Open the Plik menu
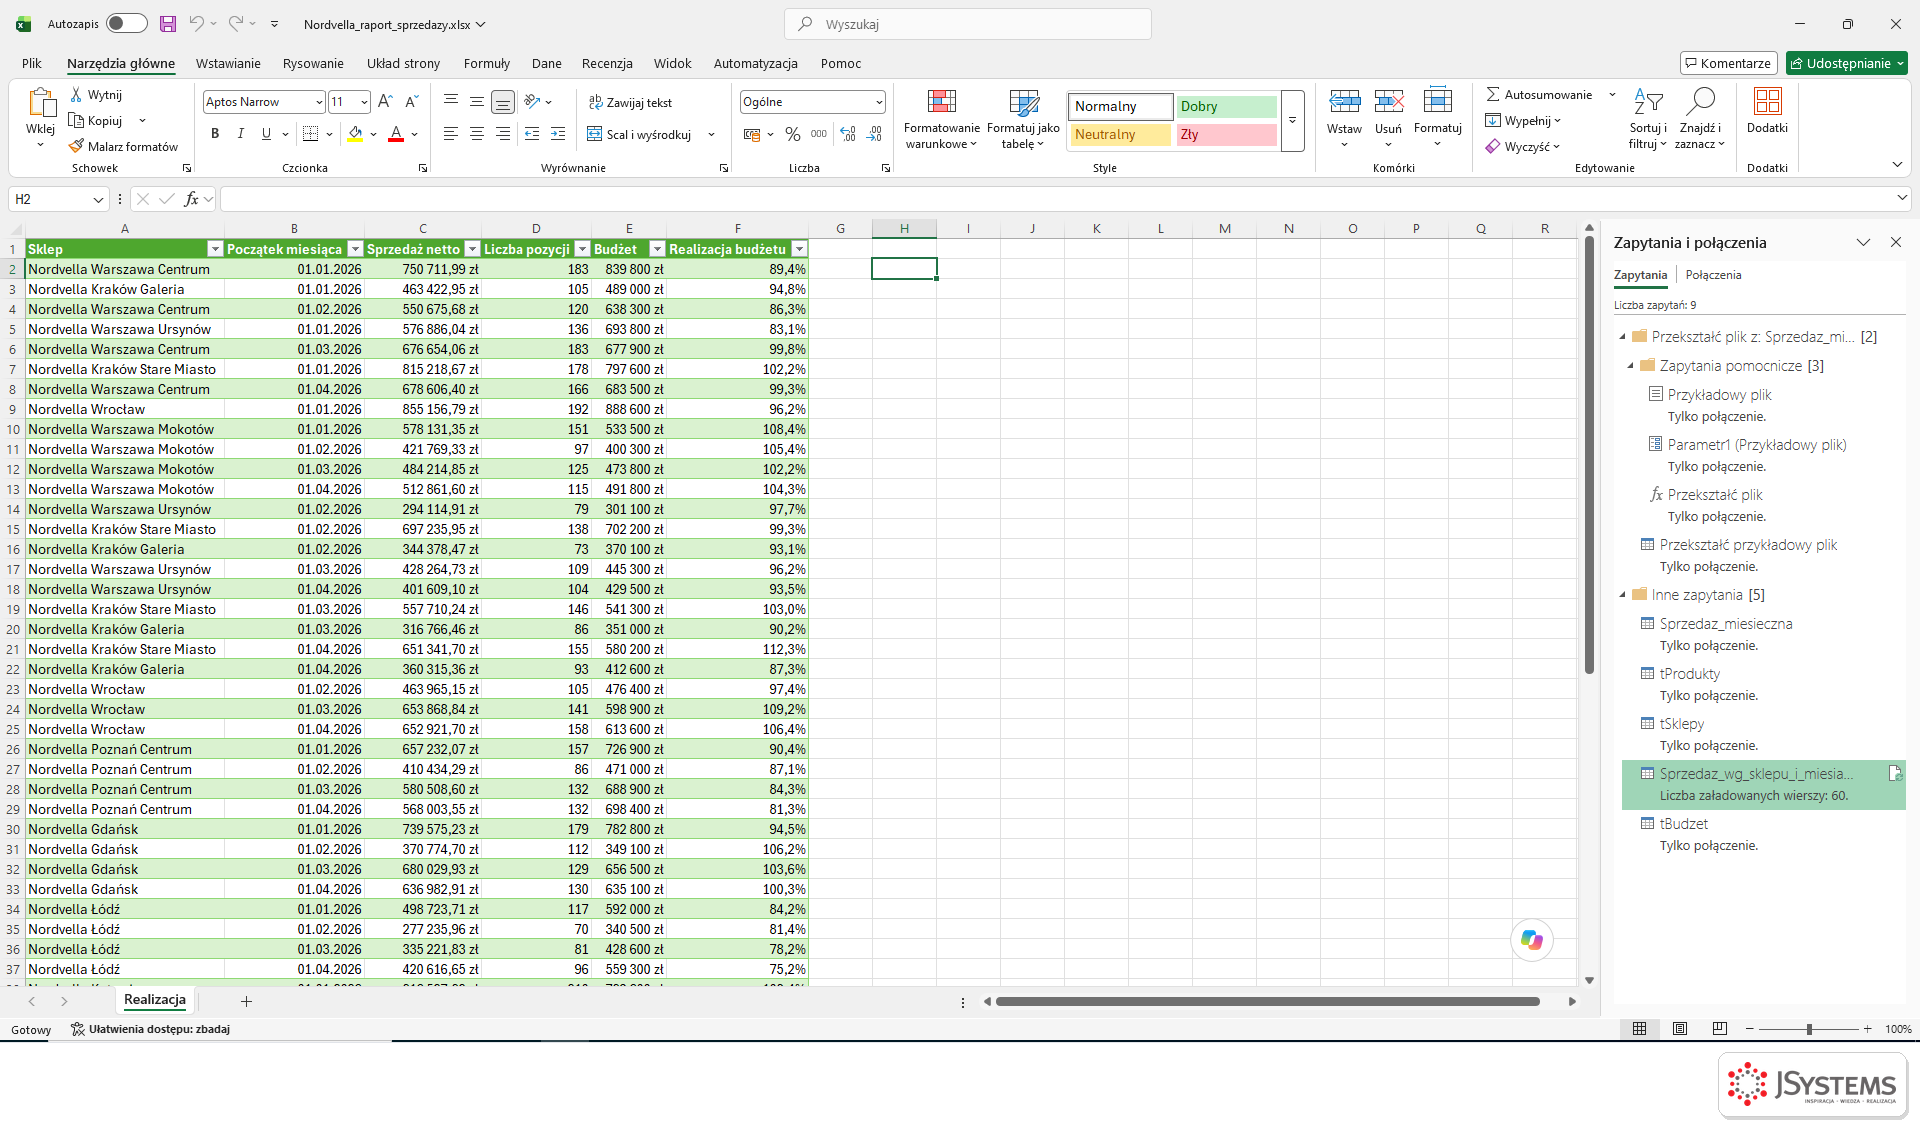This screenshot has height=1126, width=1920. coord(32,63)
